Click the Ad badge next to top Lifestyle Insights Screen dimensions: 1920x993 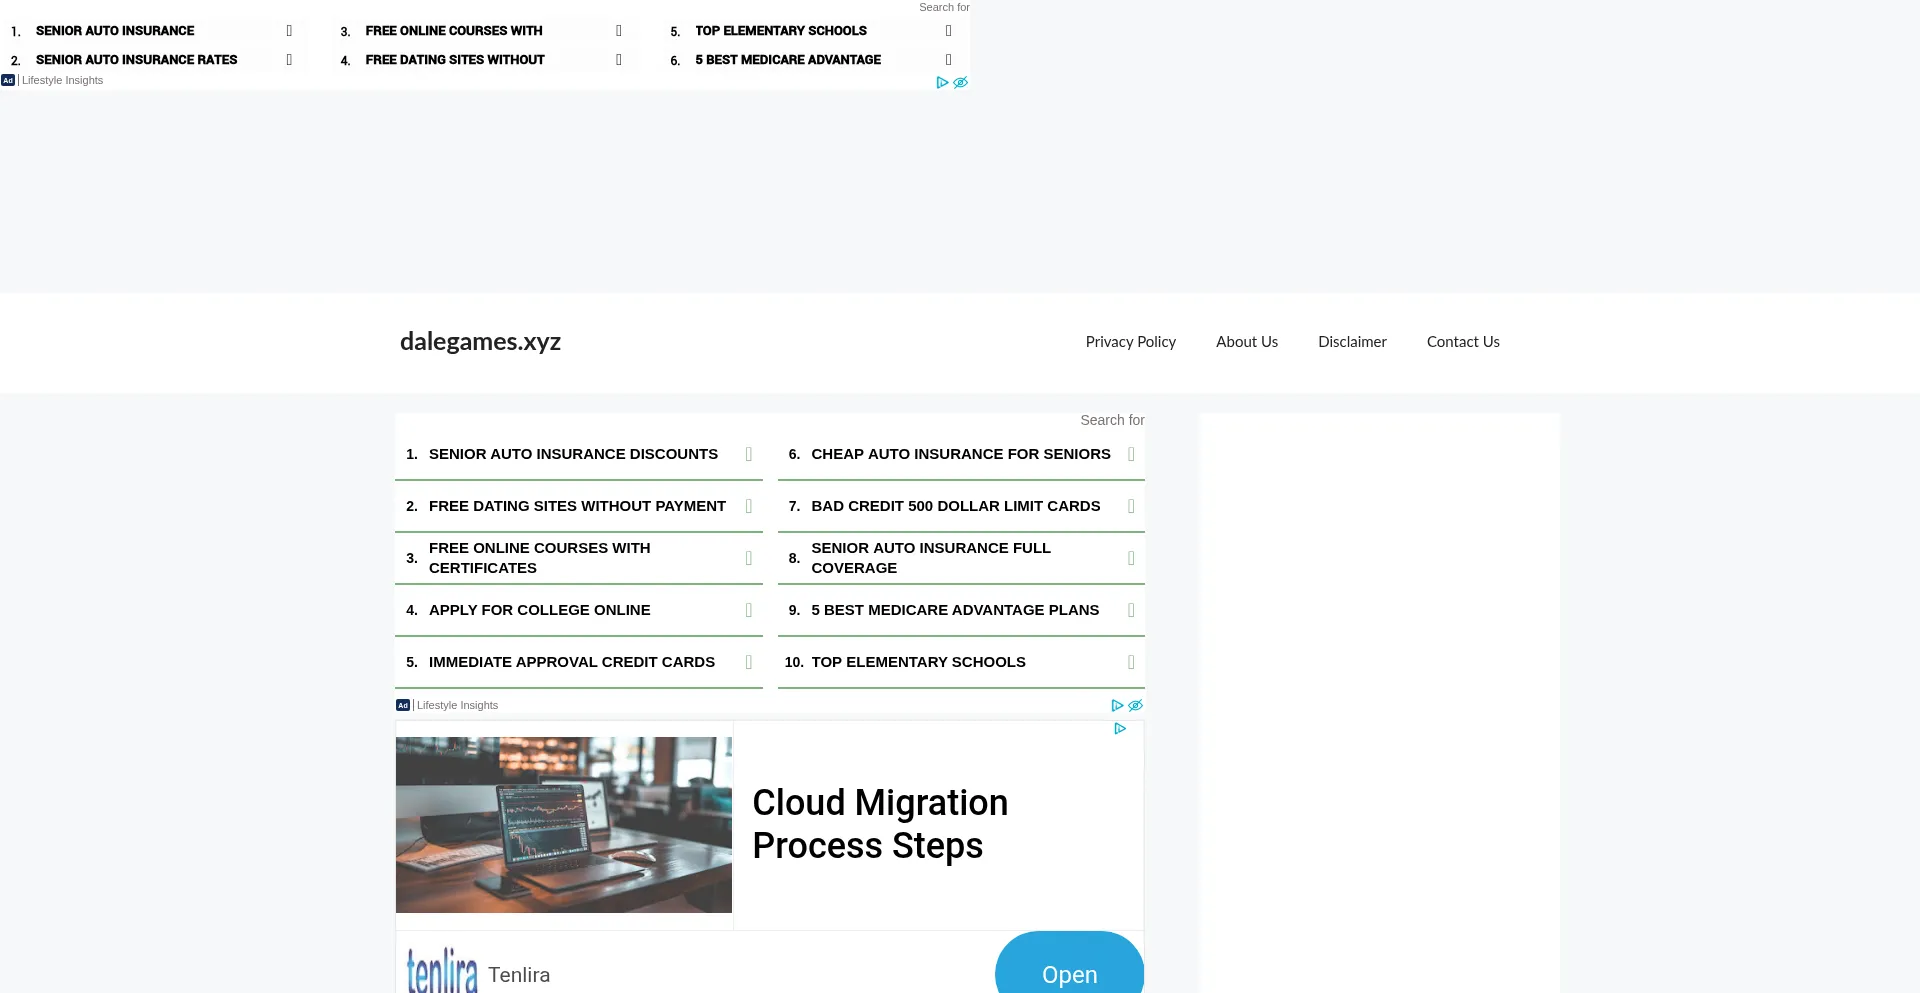(x=8, y=81)
